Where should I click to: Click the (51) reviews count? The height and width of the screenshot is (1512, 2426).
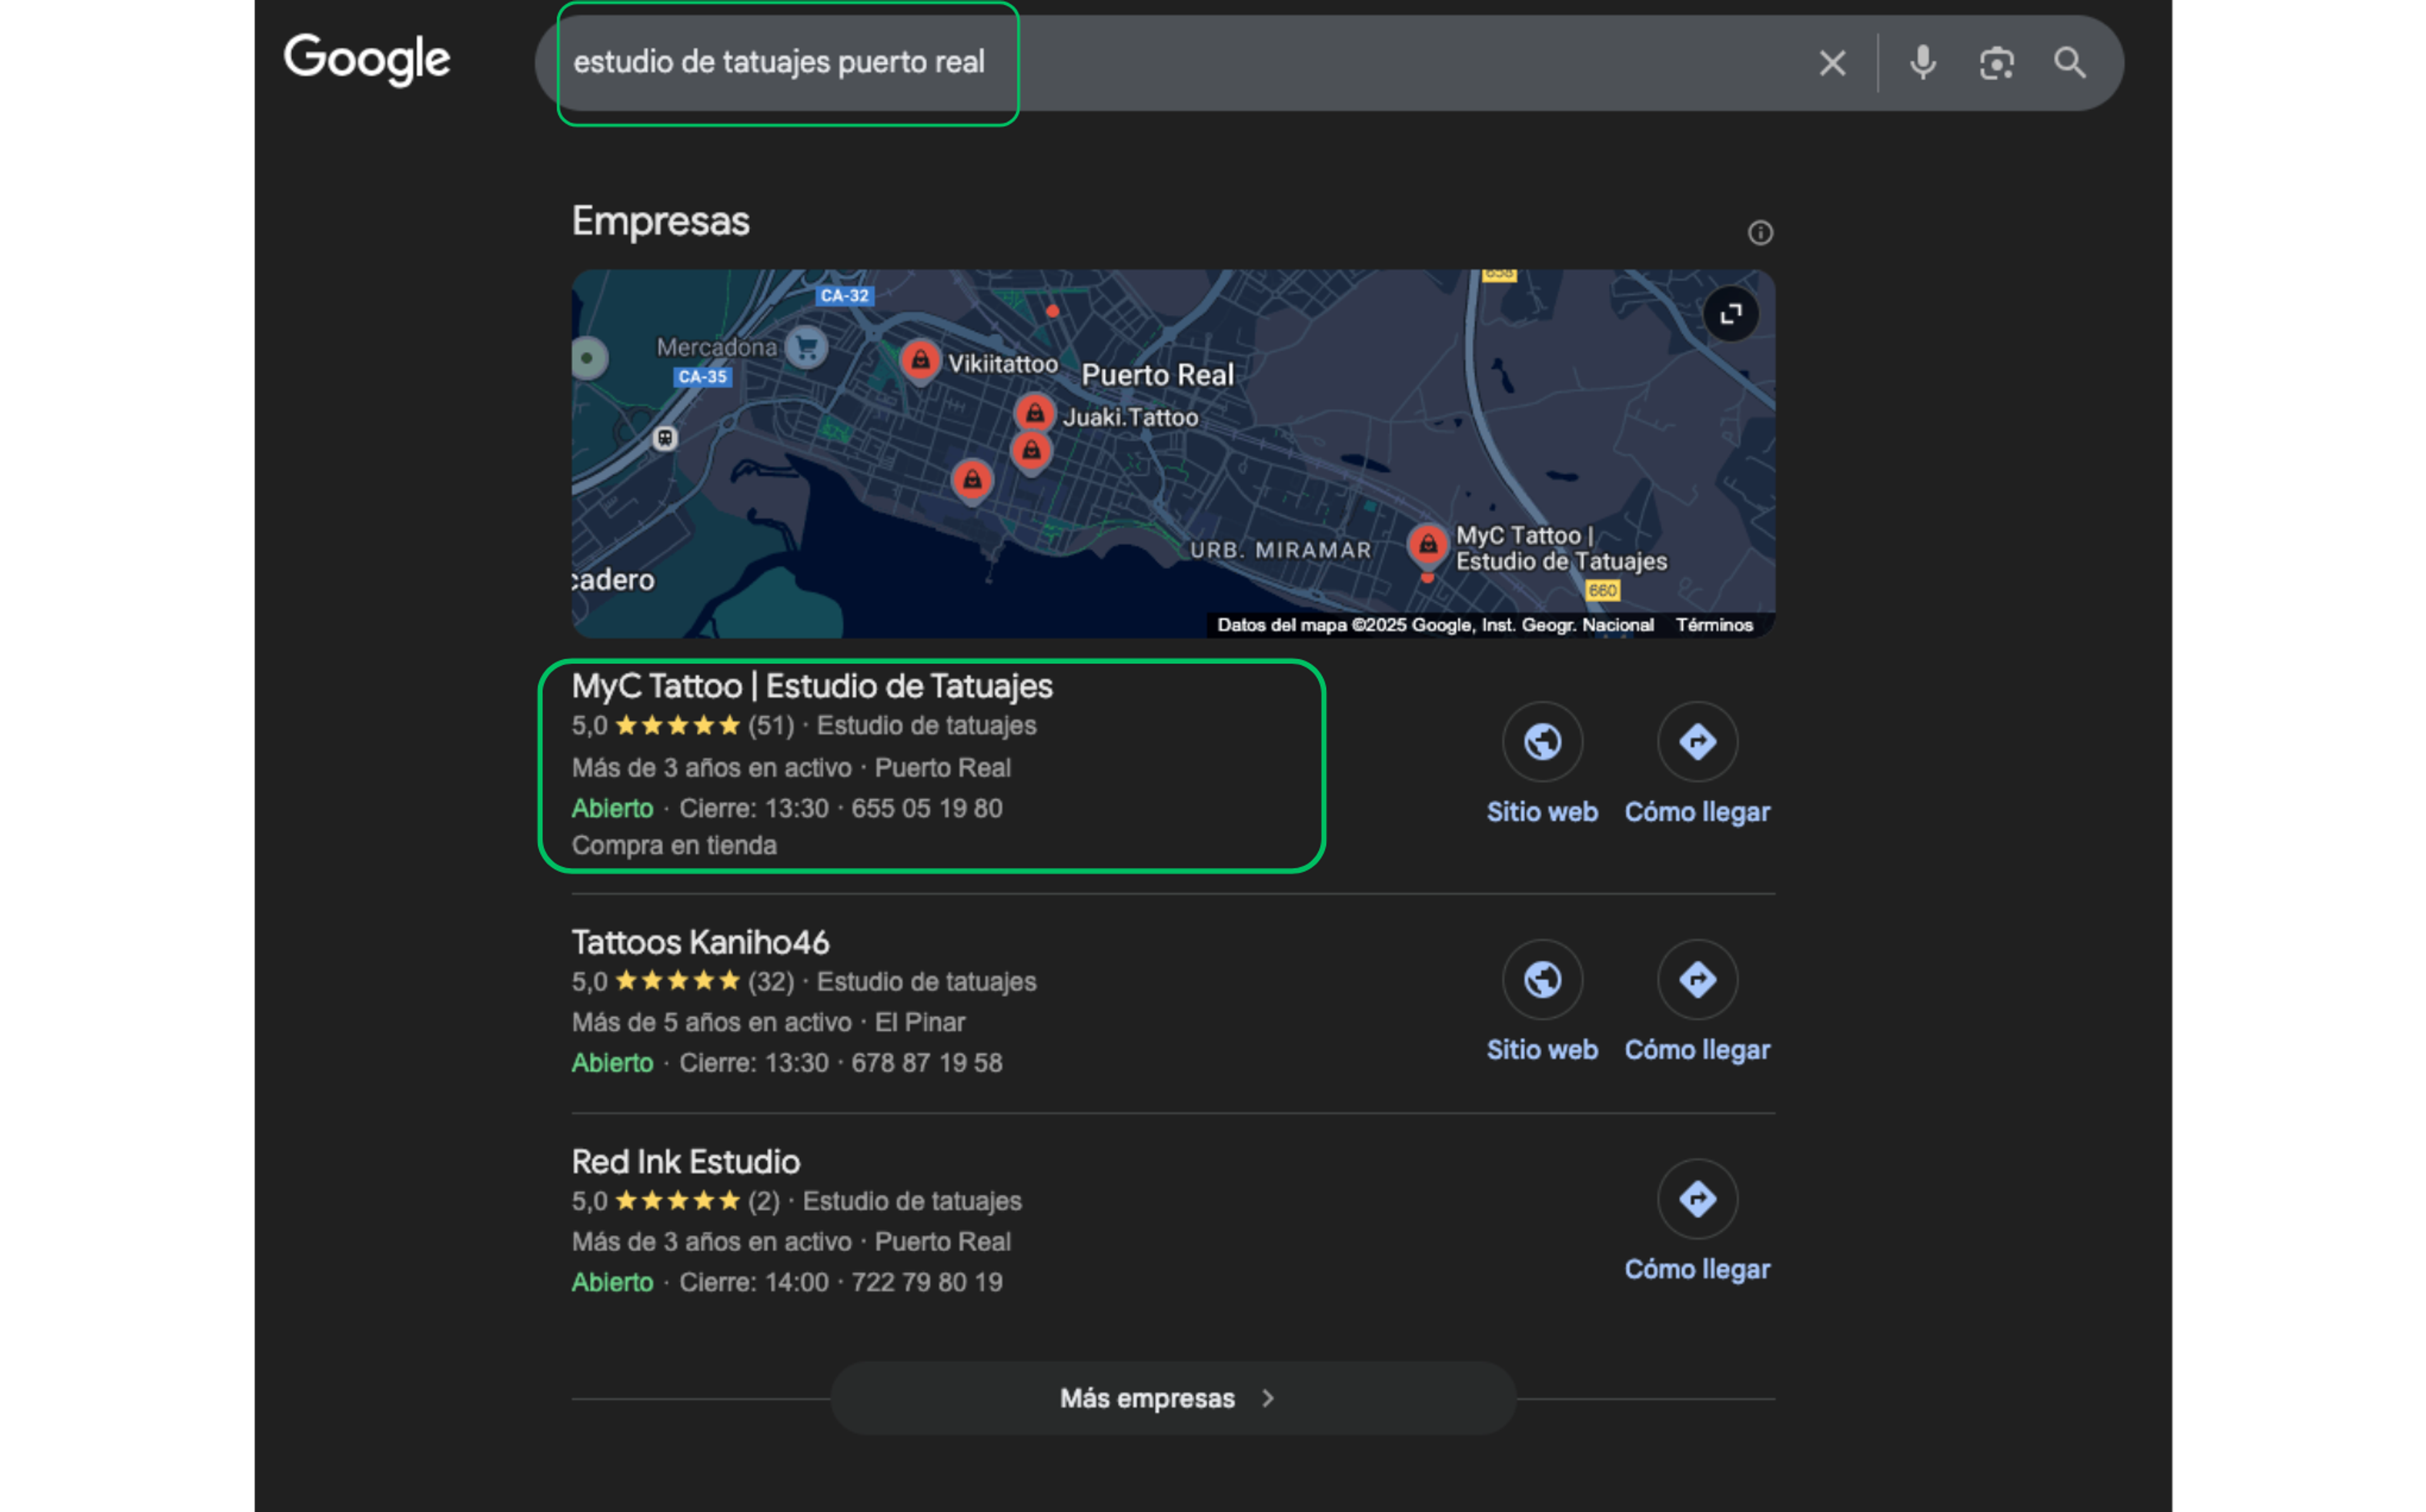tap(771, 725)
